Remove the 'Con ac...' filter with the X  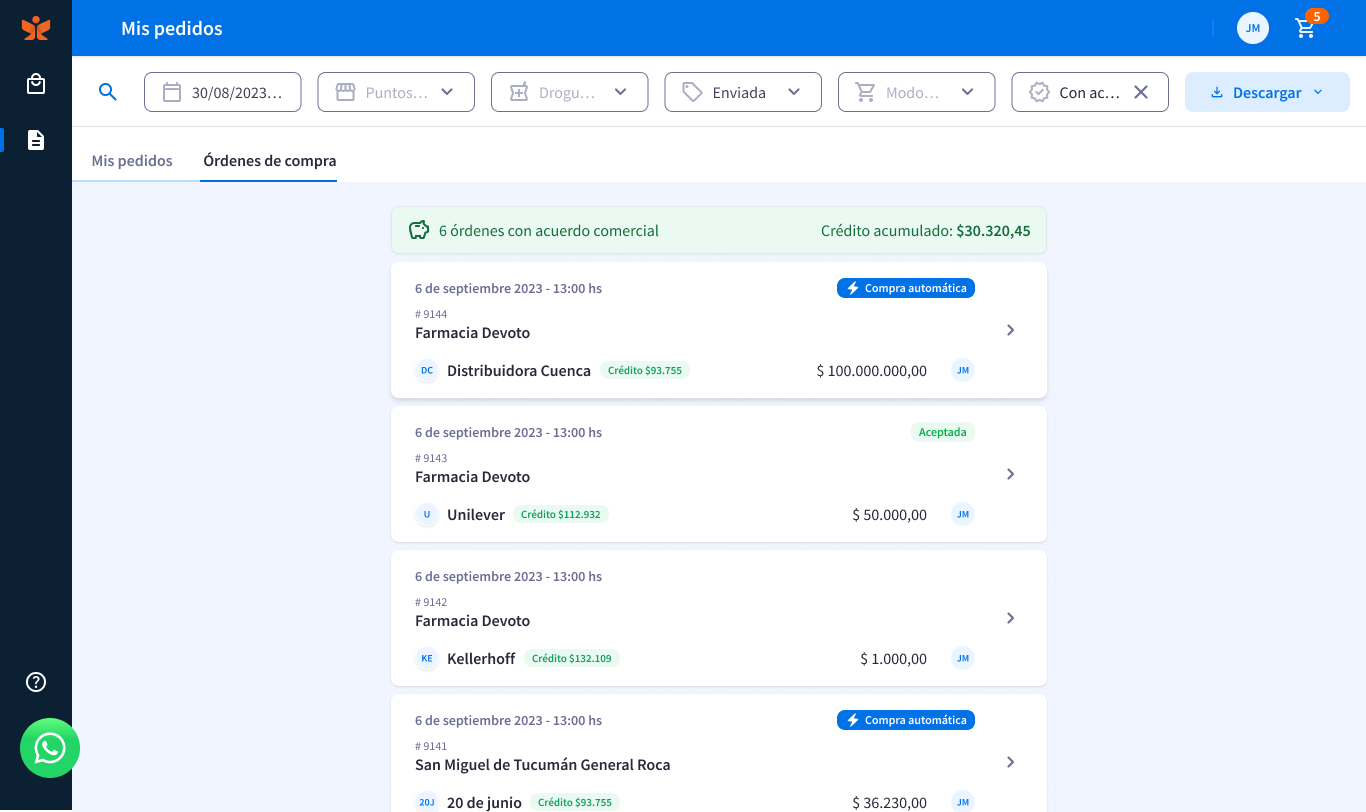1140,92
